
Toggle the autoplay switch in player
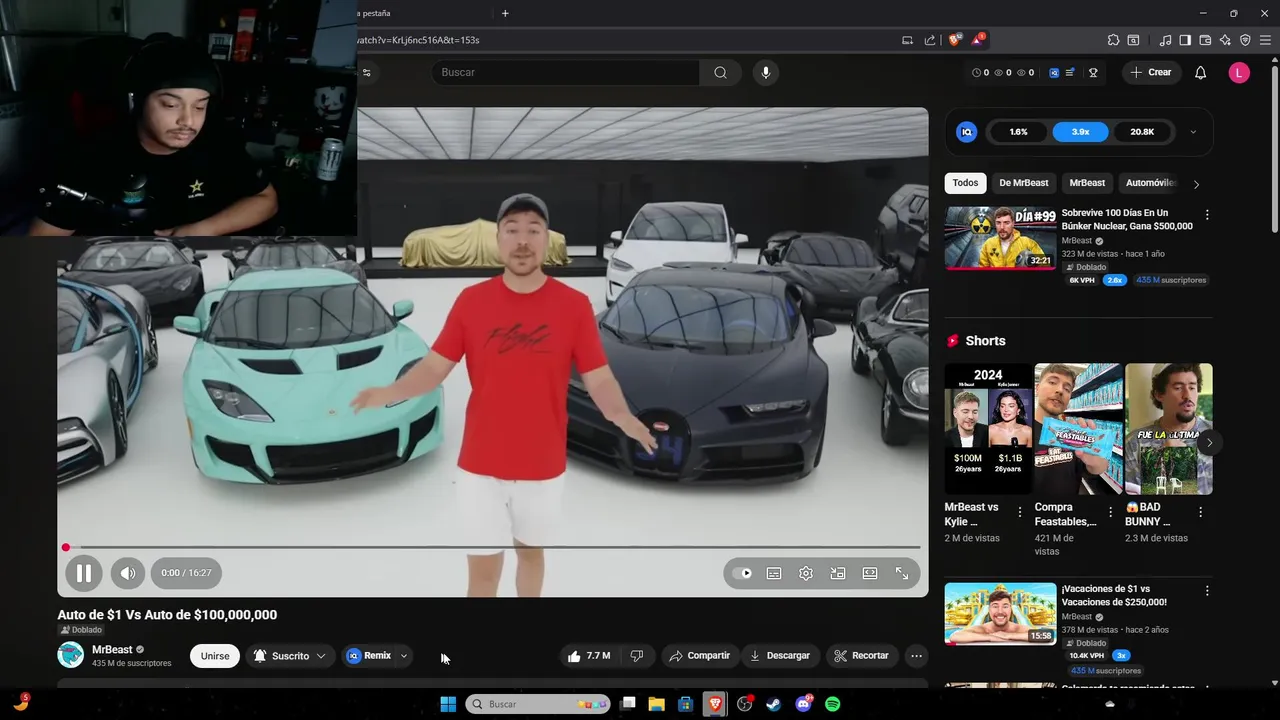(742, 573)
